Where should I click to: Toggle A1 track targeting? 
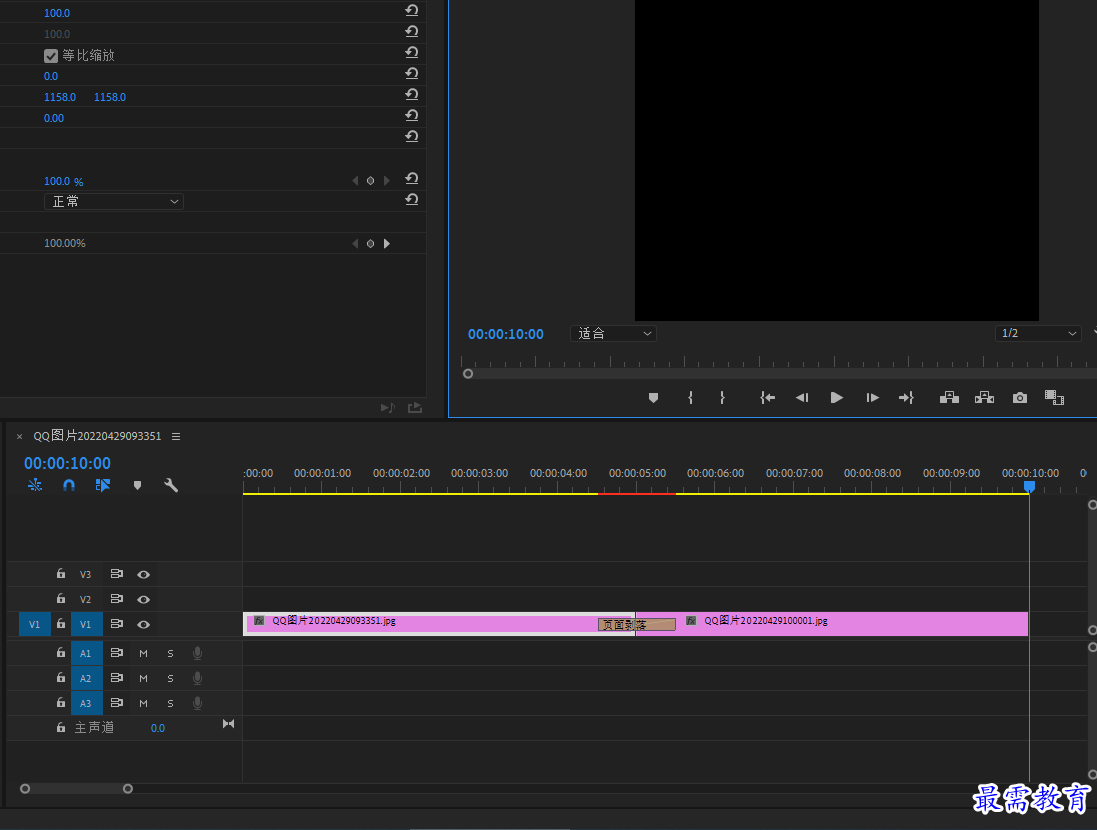pos(86,653)
